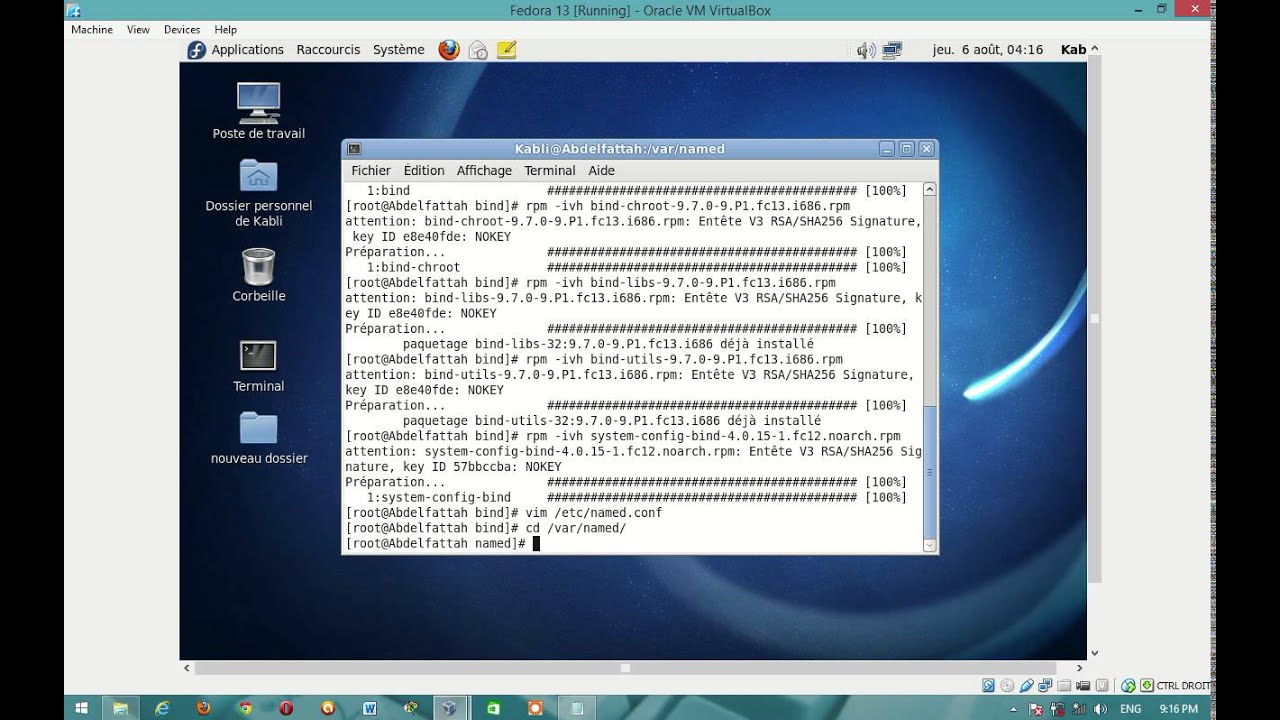The height and width of the screenshot is (720, 1280).
Task: Open the volume control in GNOME panel
Action: 866,50
